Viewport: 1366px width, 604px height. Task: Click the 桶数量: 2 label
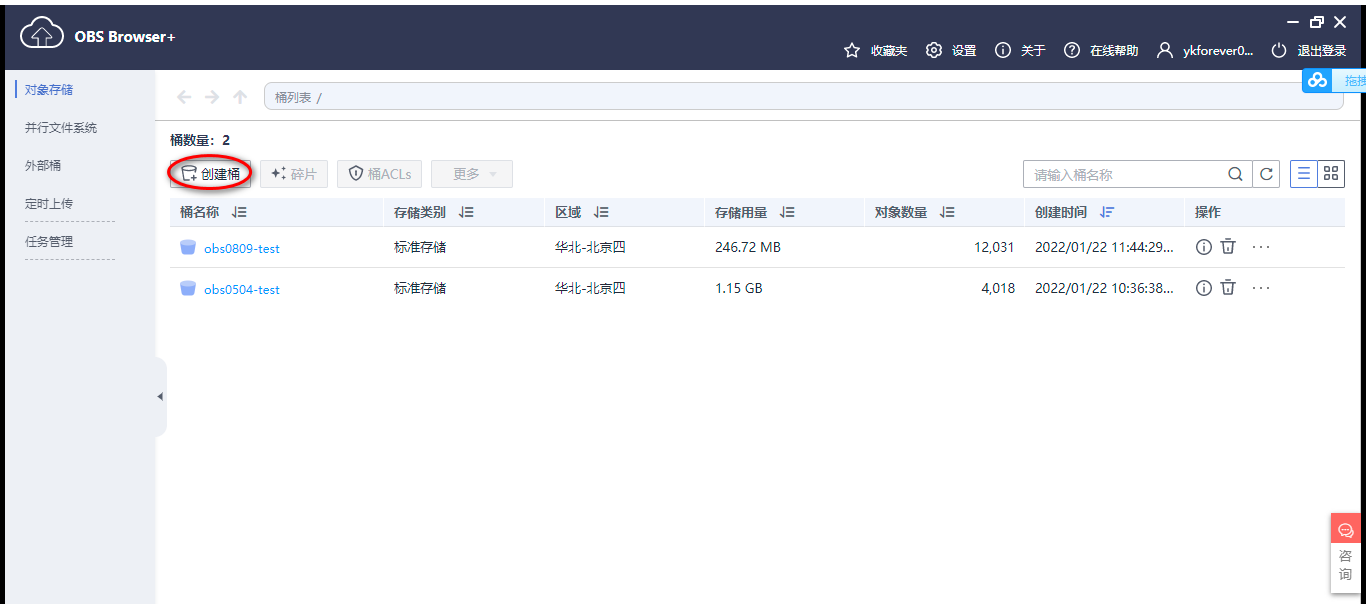pyautogui.click(x=200, y=140)
